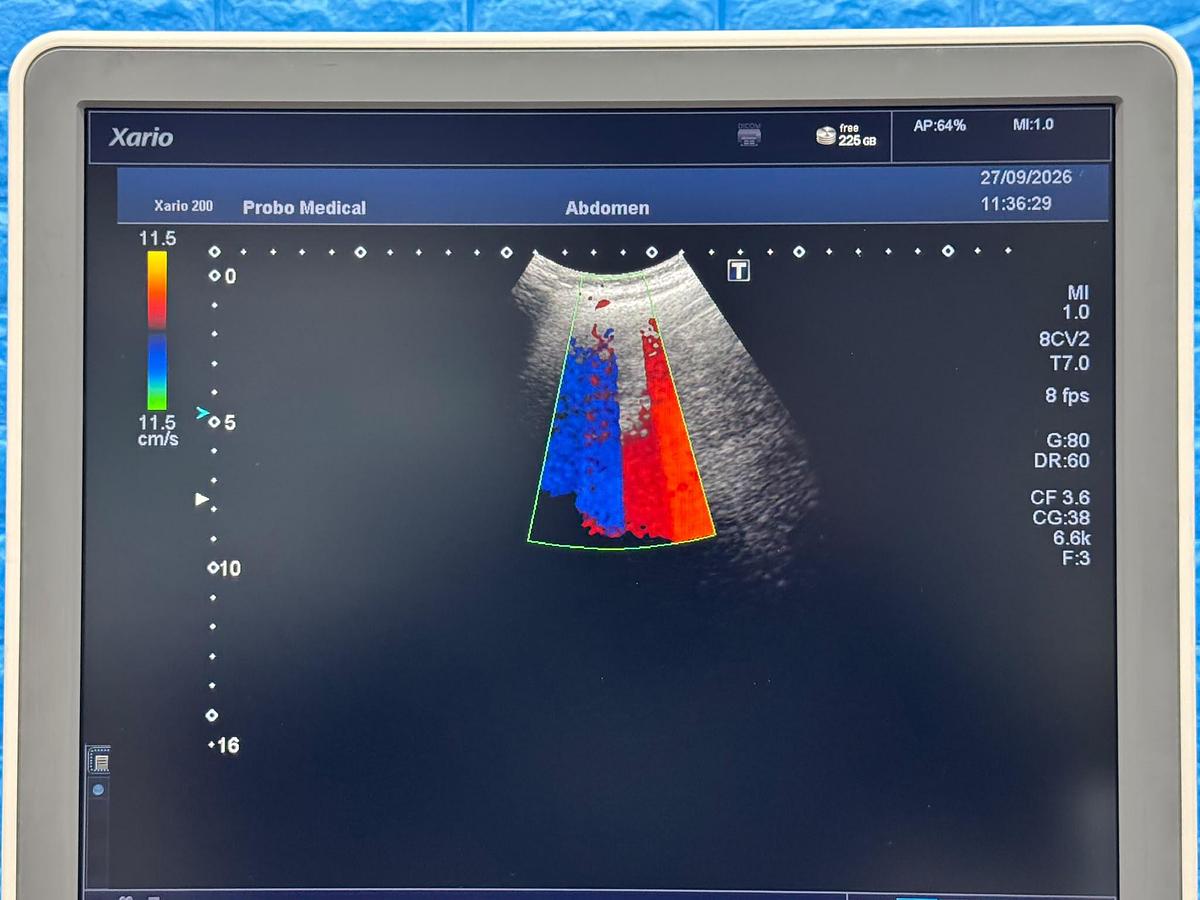Click the CF 3.6 color frequency value
This screenshot has height=900, width=1200.
[x=1060, y=497]
